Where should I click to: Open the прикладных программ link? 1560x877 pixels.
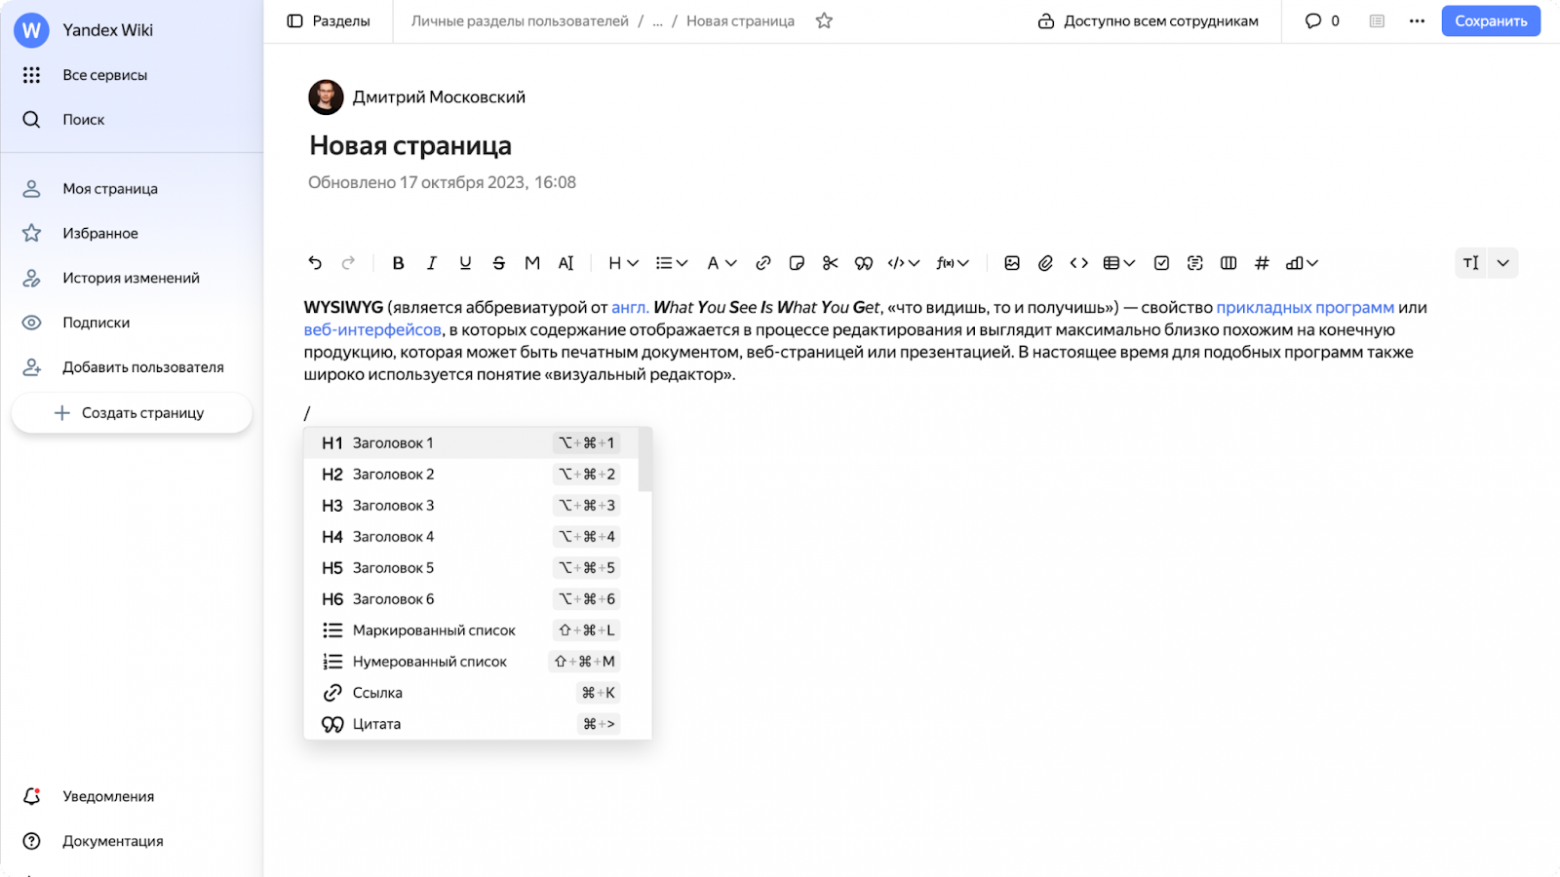1305,307
